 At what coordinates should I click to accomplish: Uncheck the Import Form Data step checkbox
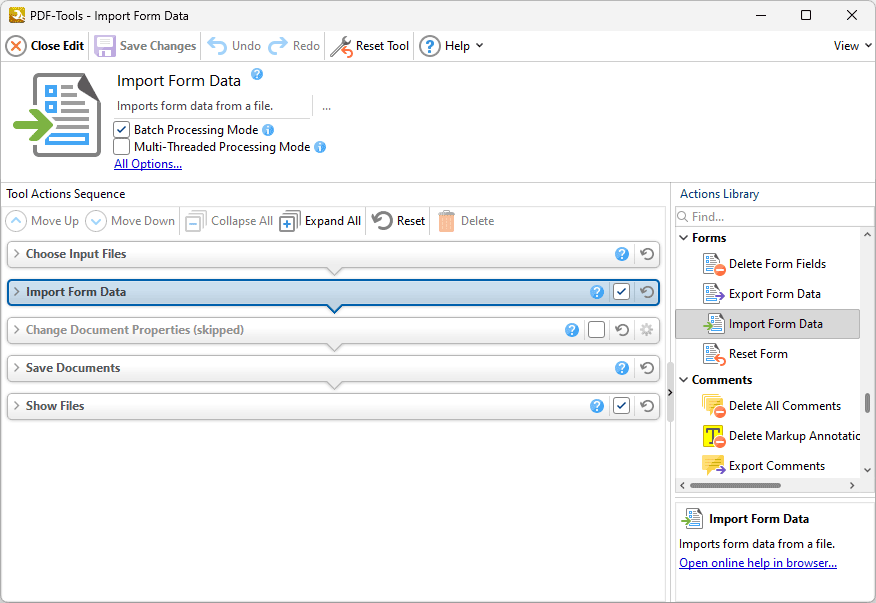click(x=621, y=292)
